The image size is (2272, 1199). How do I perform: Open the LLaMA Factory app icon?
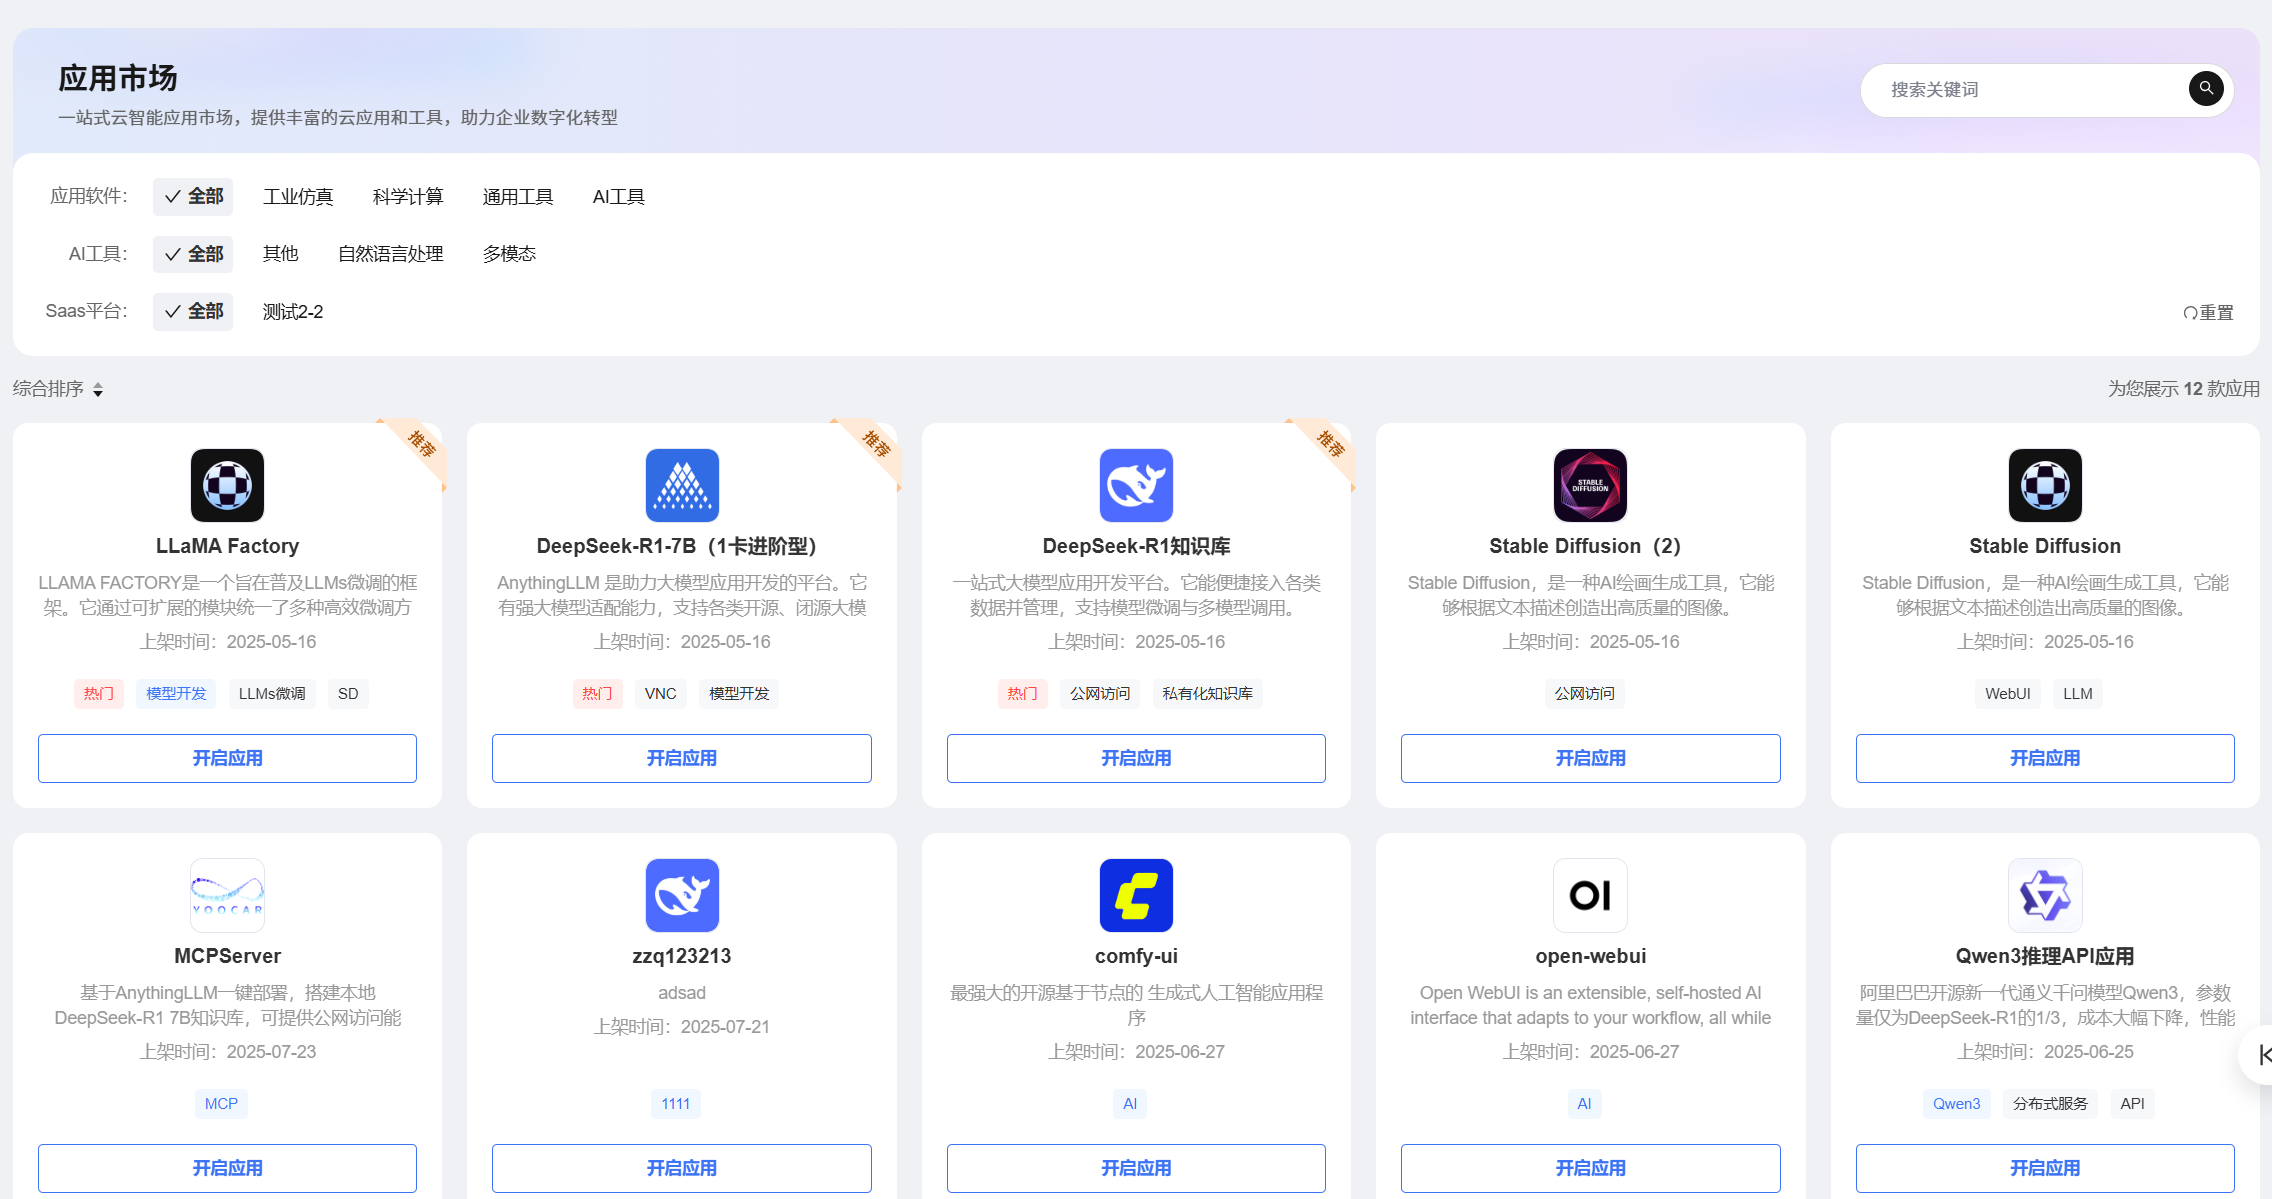click(227, 486)
